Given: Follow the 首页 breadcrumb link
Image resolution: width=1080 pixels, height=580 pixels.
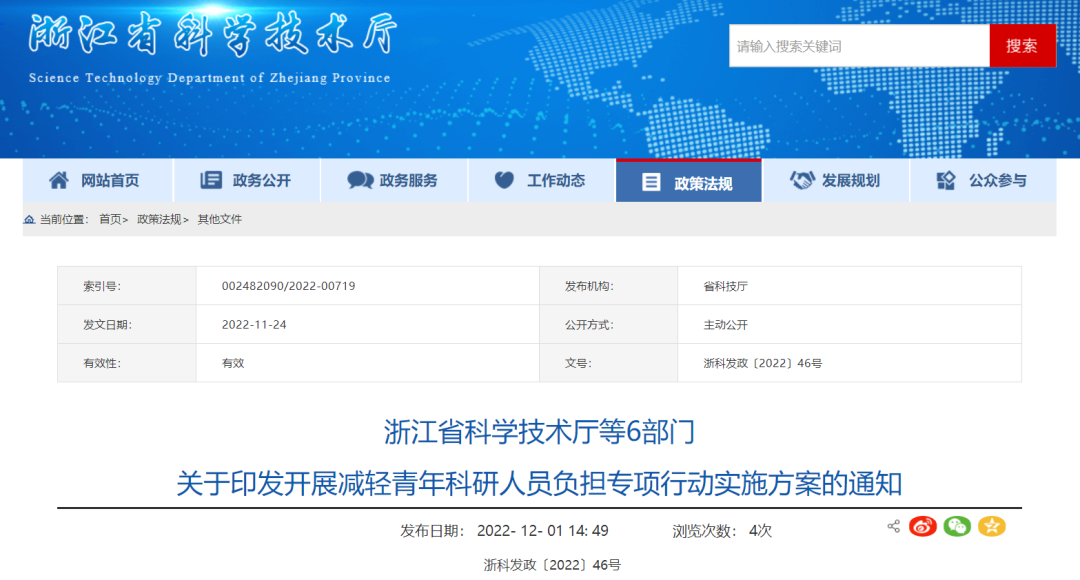Looking at the screenshot, I should point(110,219).
